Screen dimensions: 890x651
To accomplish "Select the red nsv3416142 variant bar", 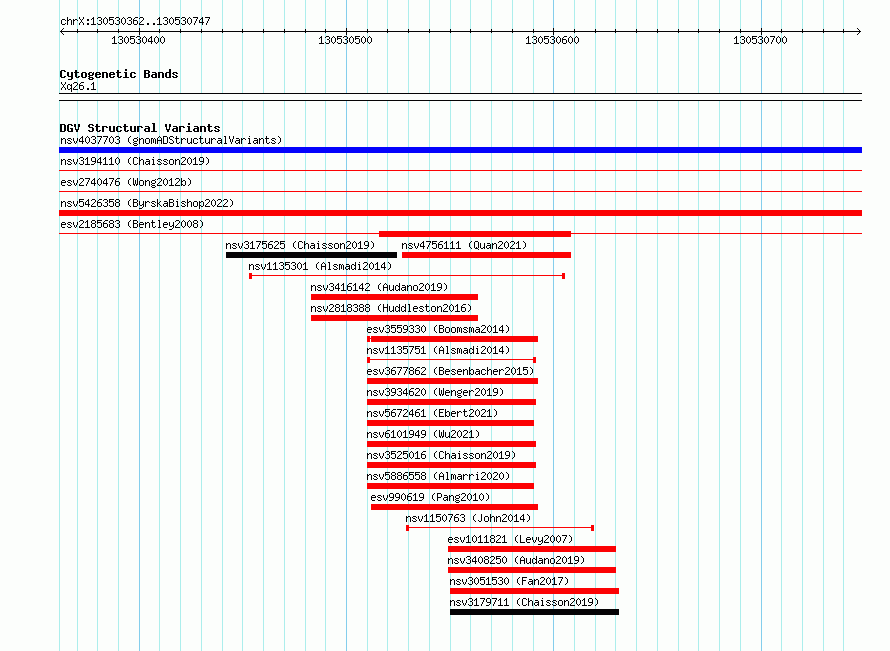I will [x=394, y=297].
